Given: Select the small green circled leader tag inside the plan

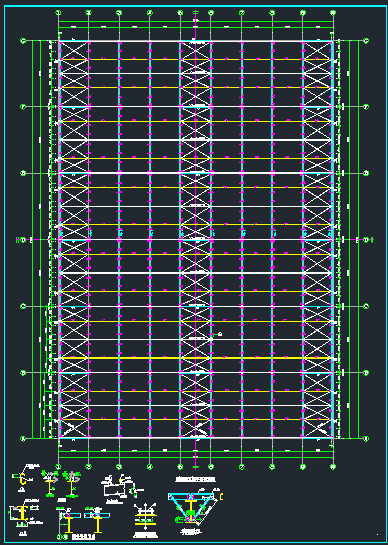Looking at the screenshot, I should pos(220,334).
